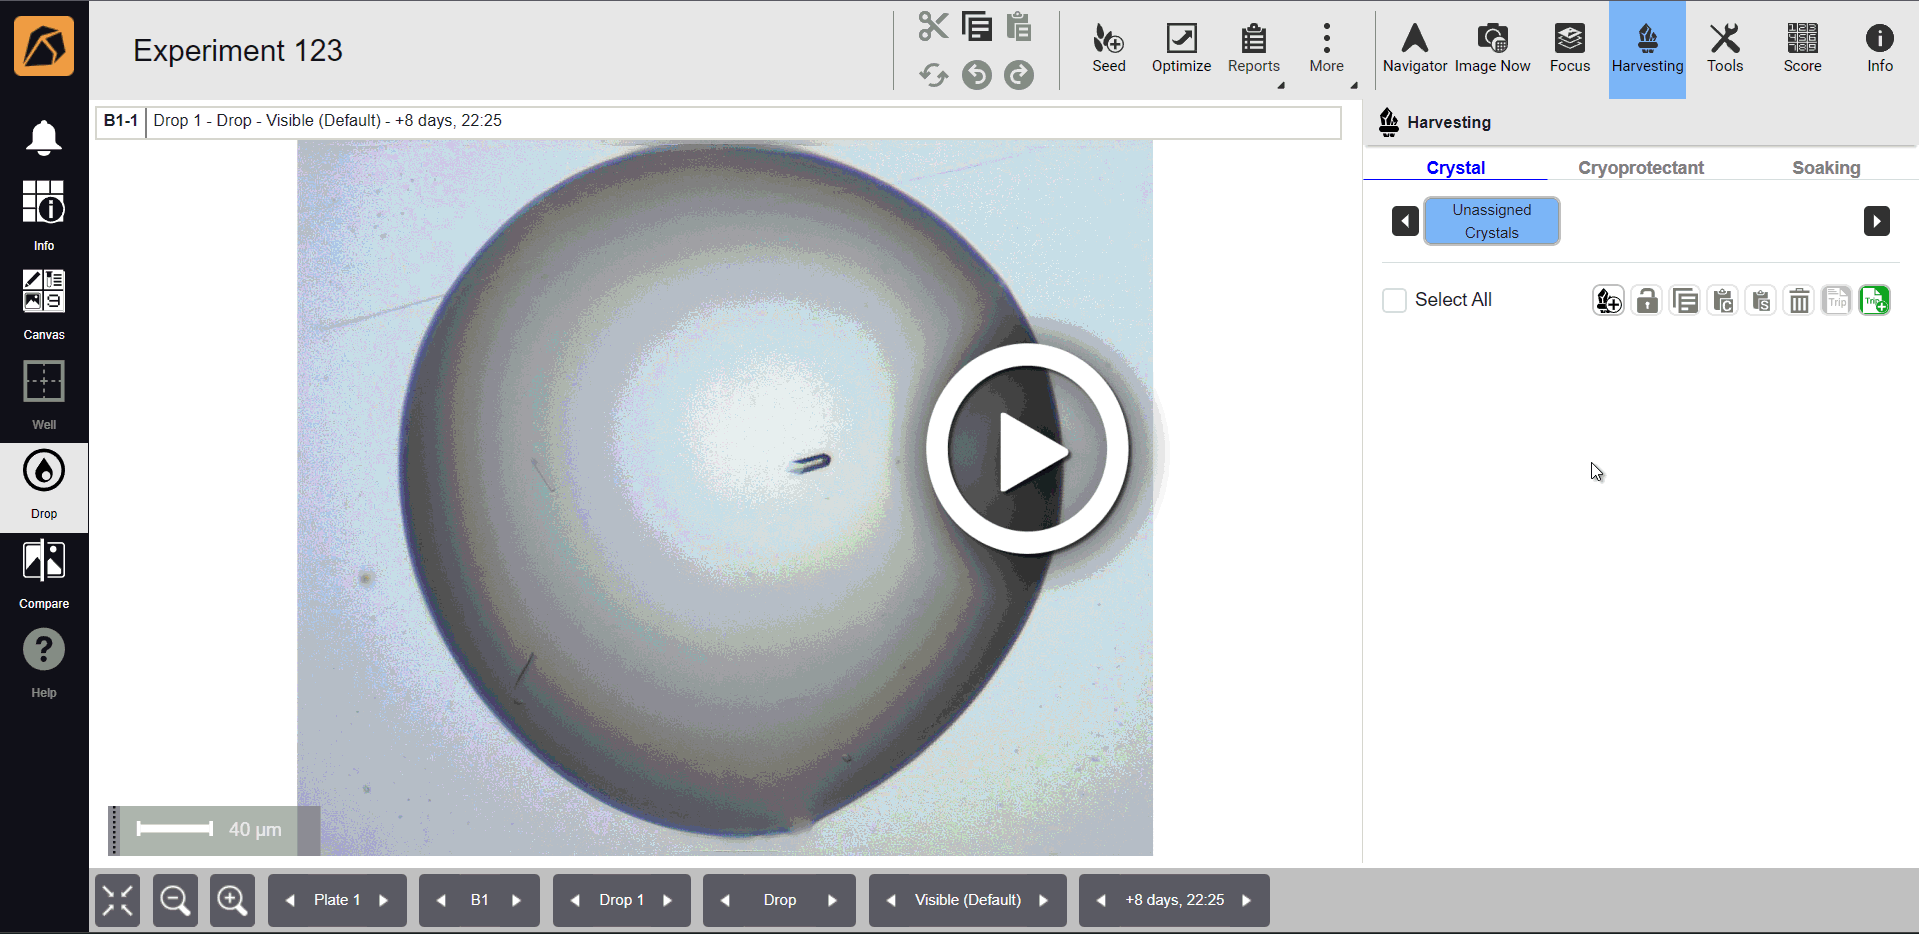This screenshot has height=934, width=1919.
Task: Play the drop image video
Action: [1027, 449]
